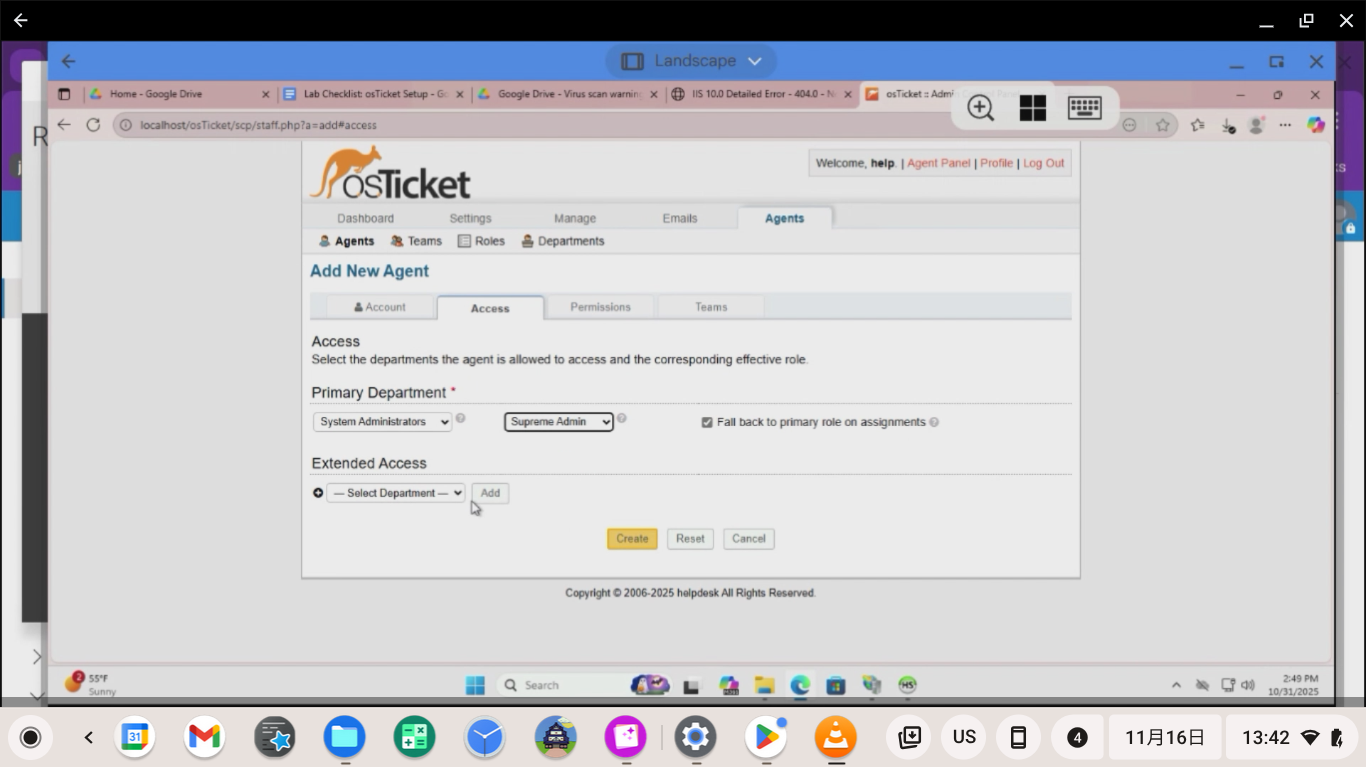This screenshot has height=767, width=1366.
Task: Open Teams in the Agents submenu
Action: point(416,241)
